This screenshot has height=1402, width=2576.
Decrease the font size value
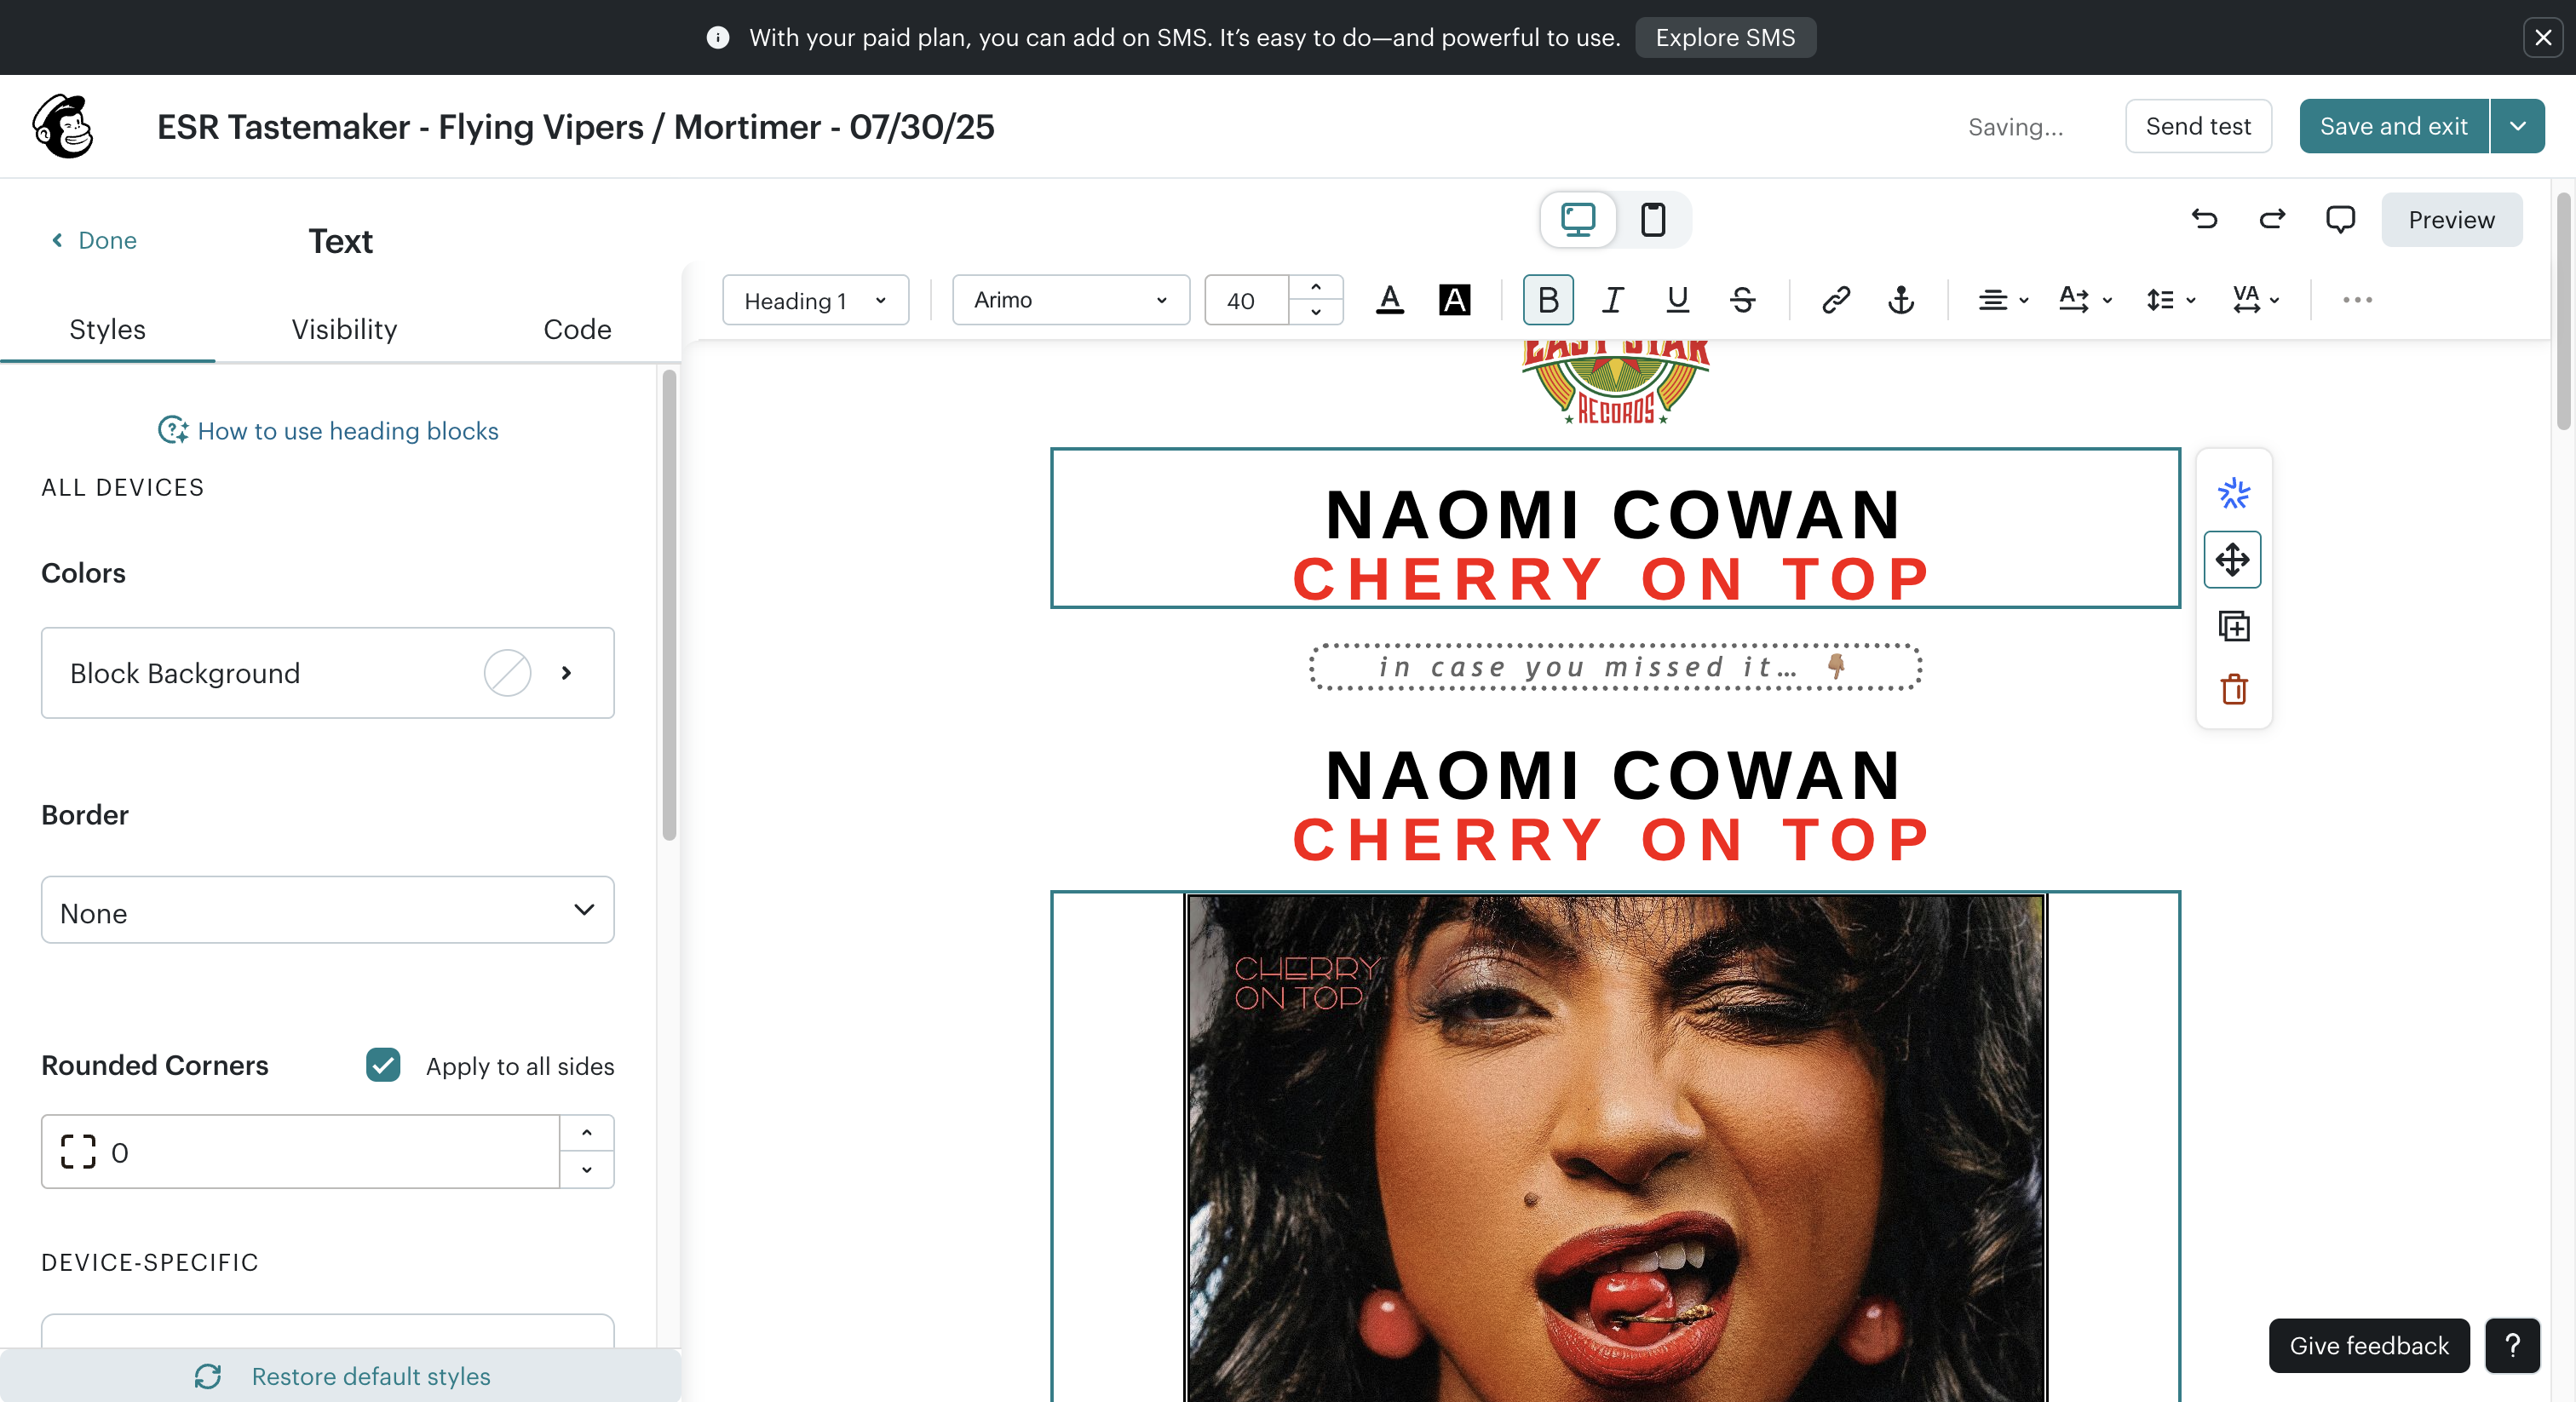click(x=1315, y=312)
